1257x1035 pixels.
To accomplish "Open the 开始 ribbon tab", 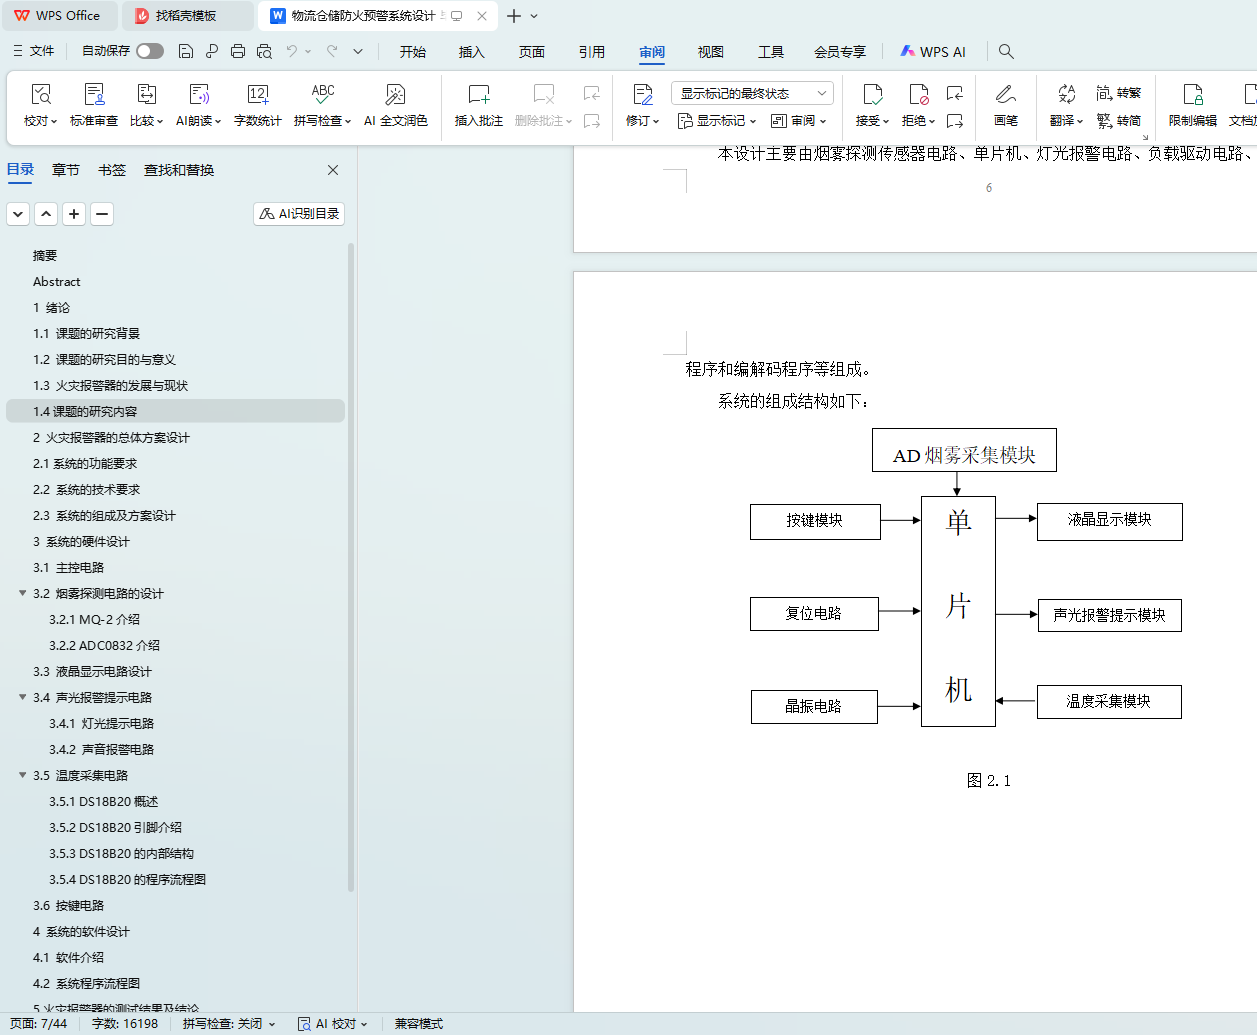I will click(413, 52).
